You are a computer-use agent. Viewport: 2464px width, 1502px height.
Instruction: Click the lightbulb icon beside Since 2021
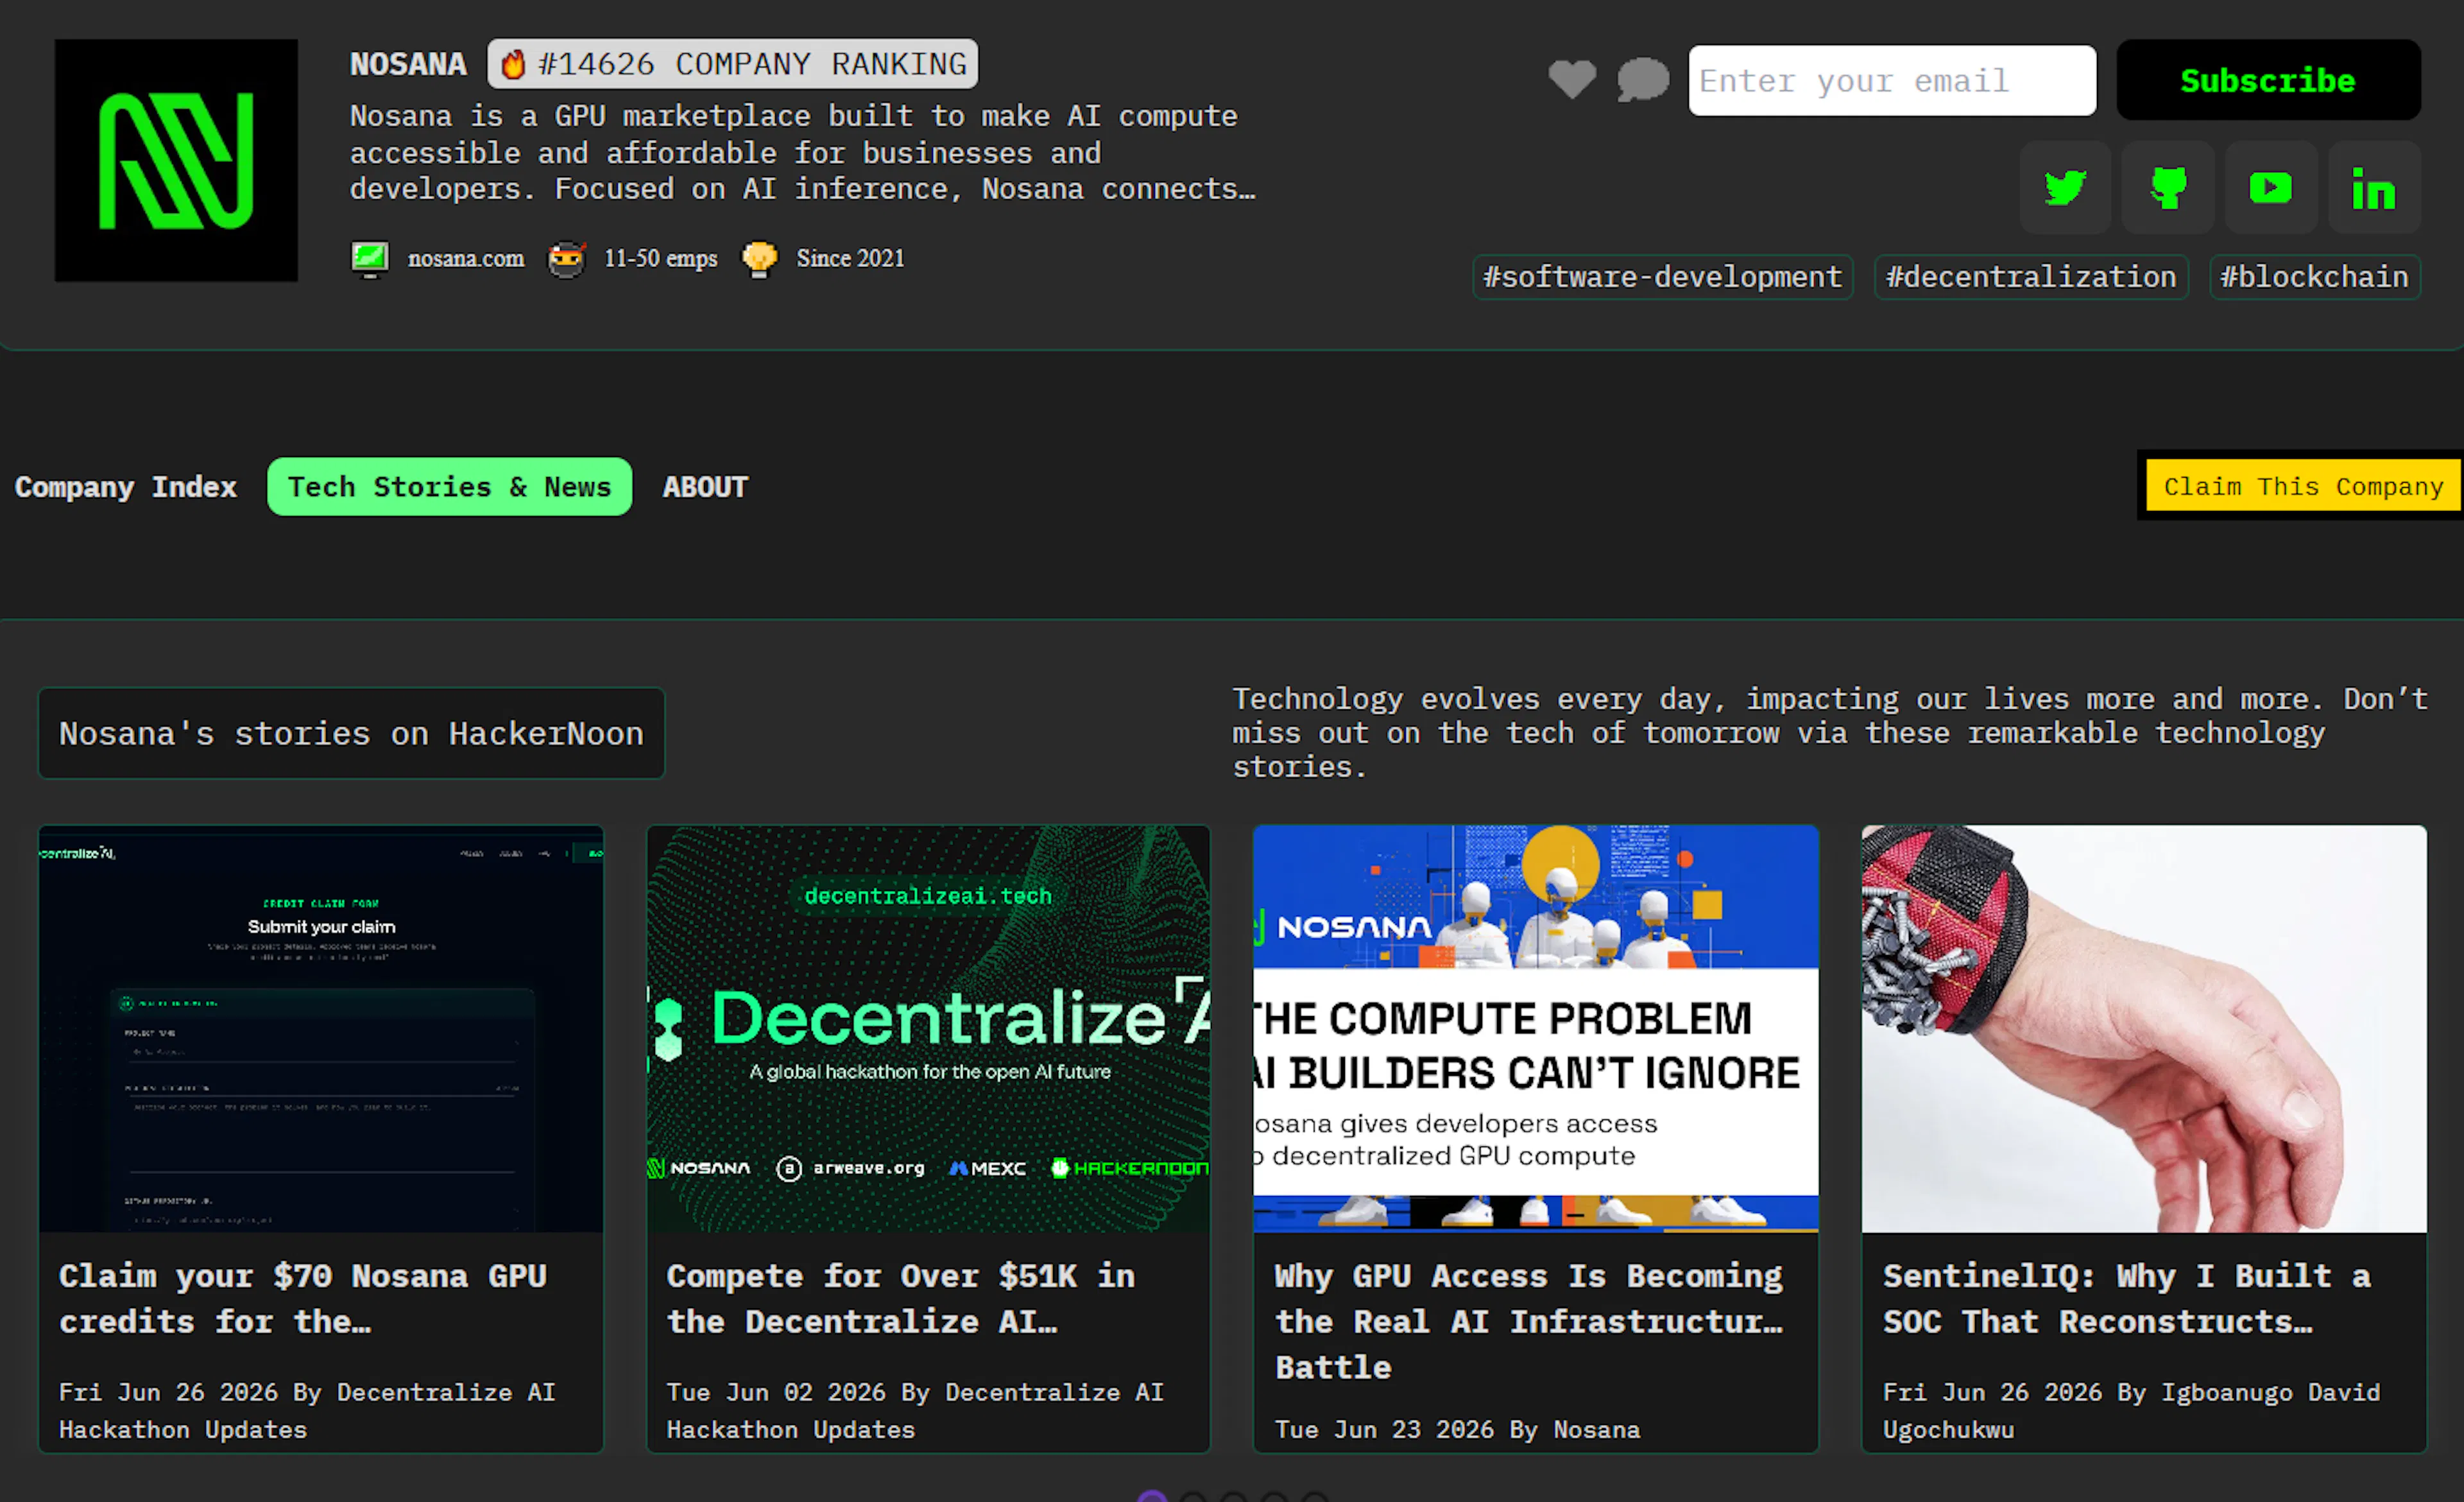tap(759, 259)
